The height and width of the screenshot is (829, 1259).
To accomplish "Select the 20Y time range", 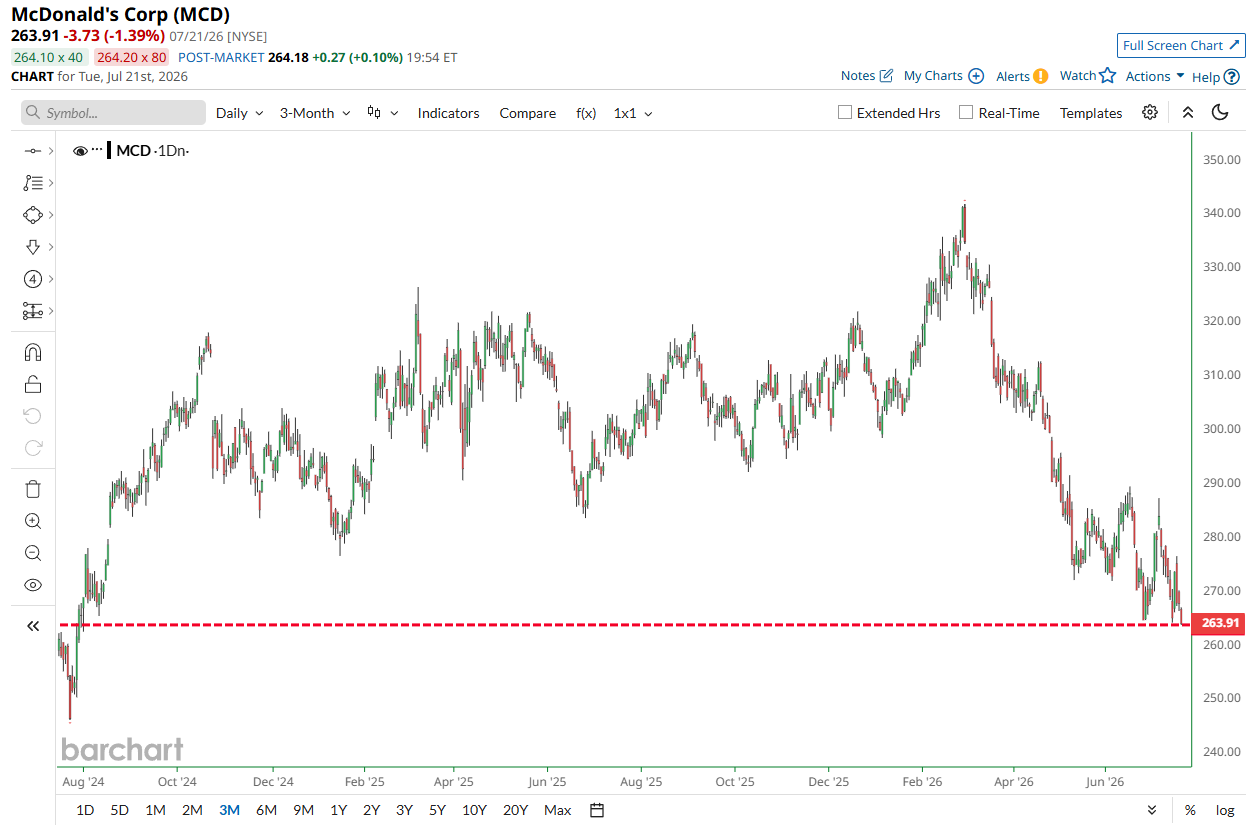I will coord(515,810).
